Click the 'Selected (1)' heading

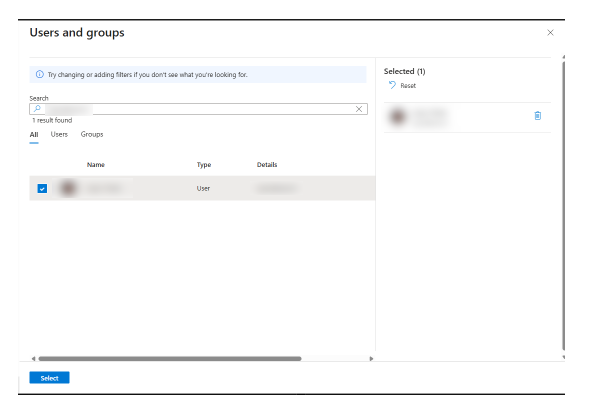404,71
